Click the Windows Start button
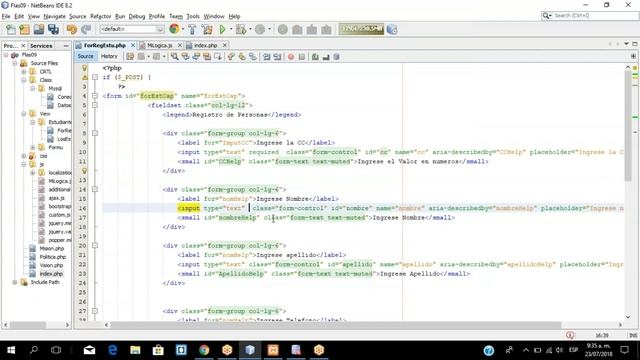 [x=11, y=350]
